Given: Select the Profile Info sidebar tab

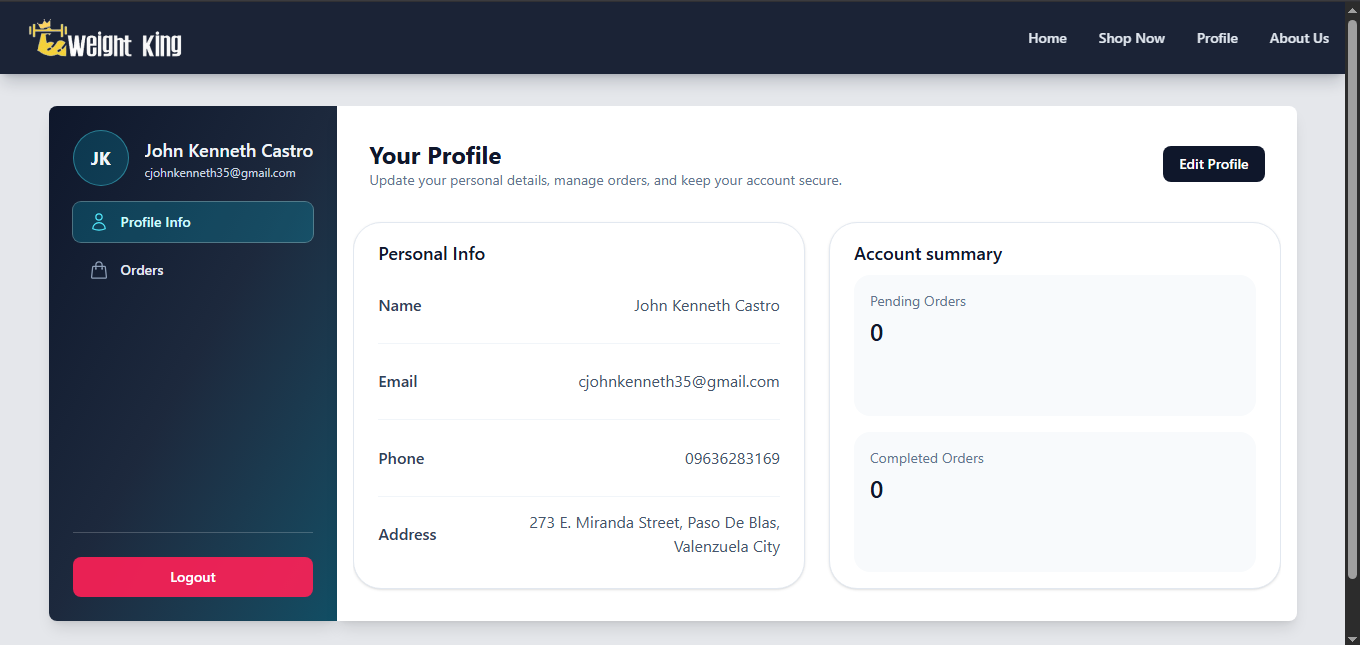Looking at the screenshot, I should pos(193,222).
